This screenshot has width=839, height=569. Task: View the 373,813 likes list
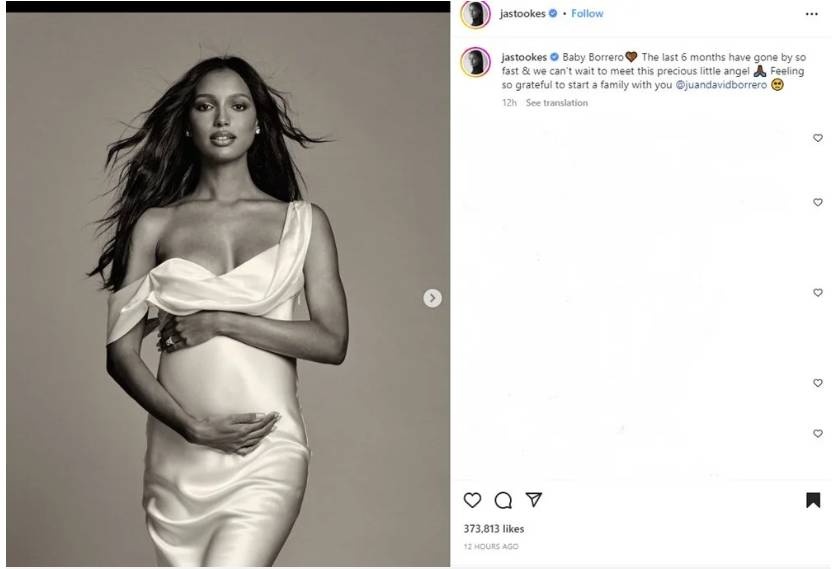click(493, 529)
